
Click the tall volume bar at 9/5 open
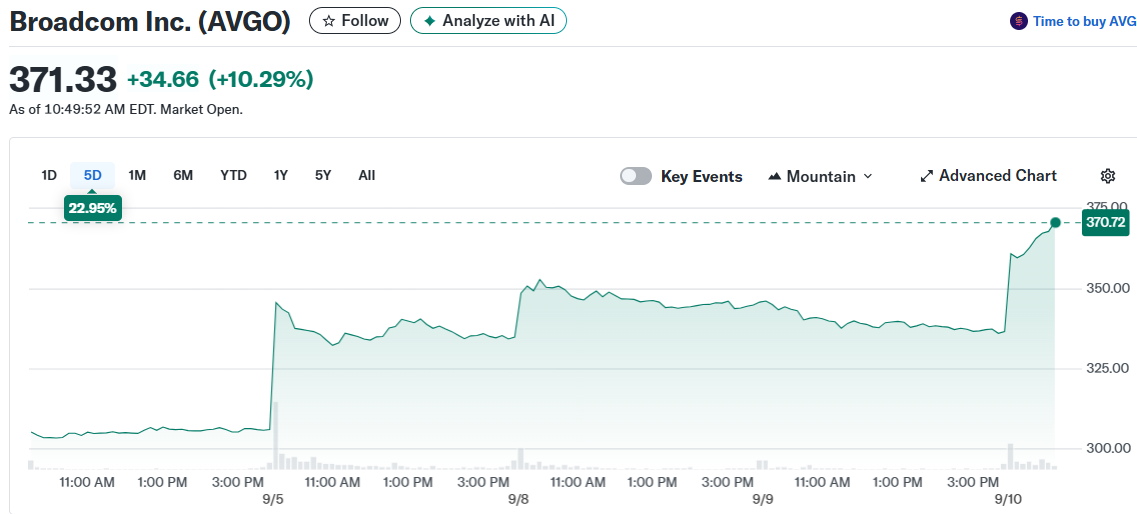point(276,435)
